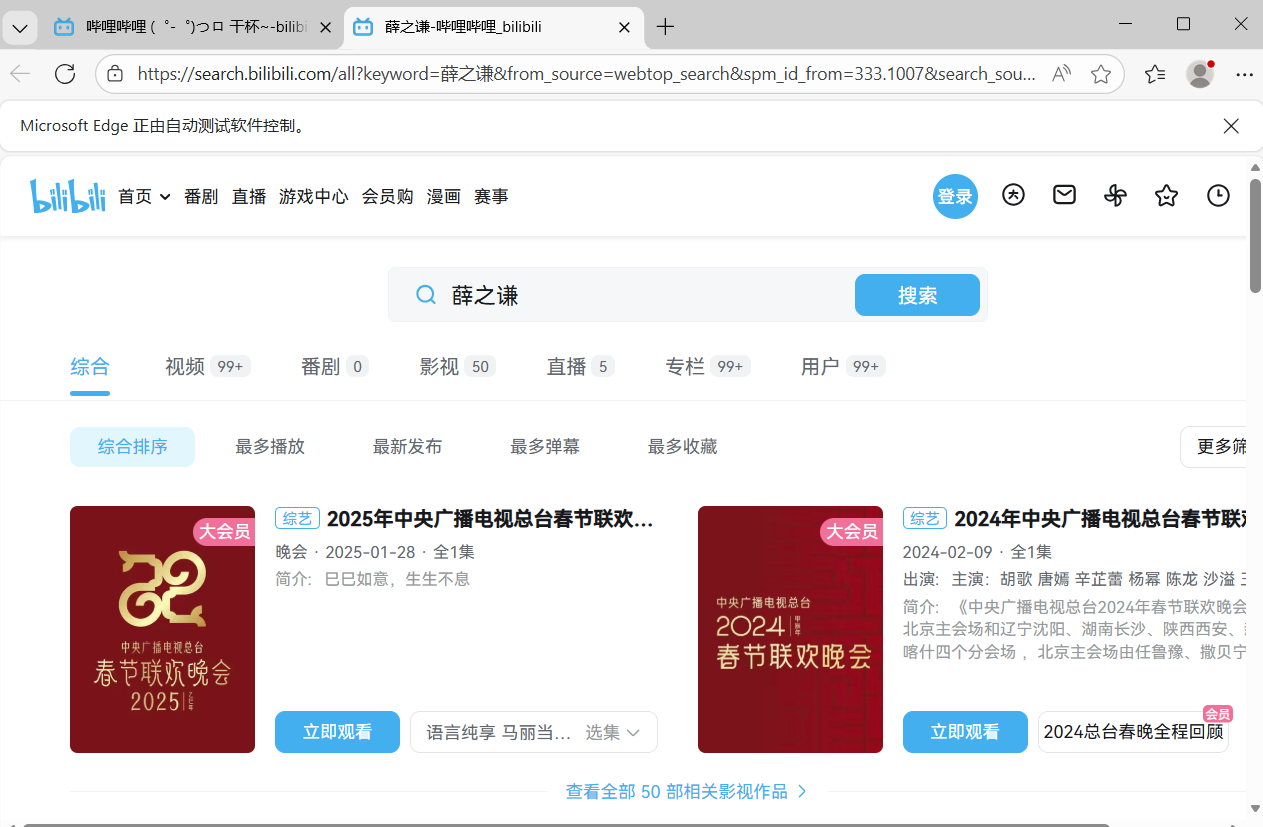The width and height of the screenshot is (1263, 827).
Task: Toggle the Read Aloud icon in address bar
Action: [x=1062, y=74]
